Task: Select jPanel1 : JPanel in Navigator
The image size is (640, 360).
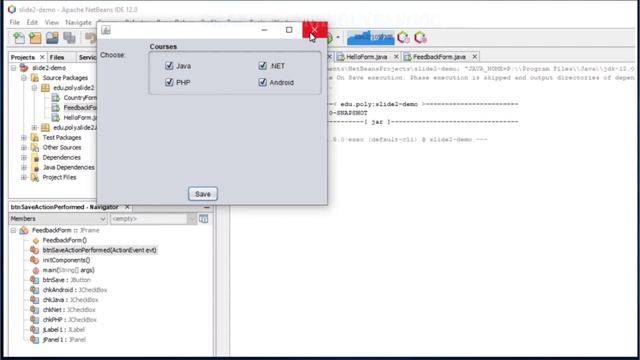Action: (x=64, y=340)
